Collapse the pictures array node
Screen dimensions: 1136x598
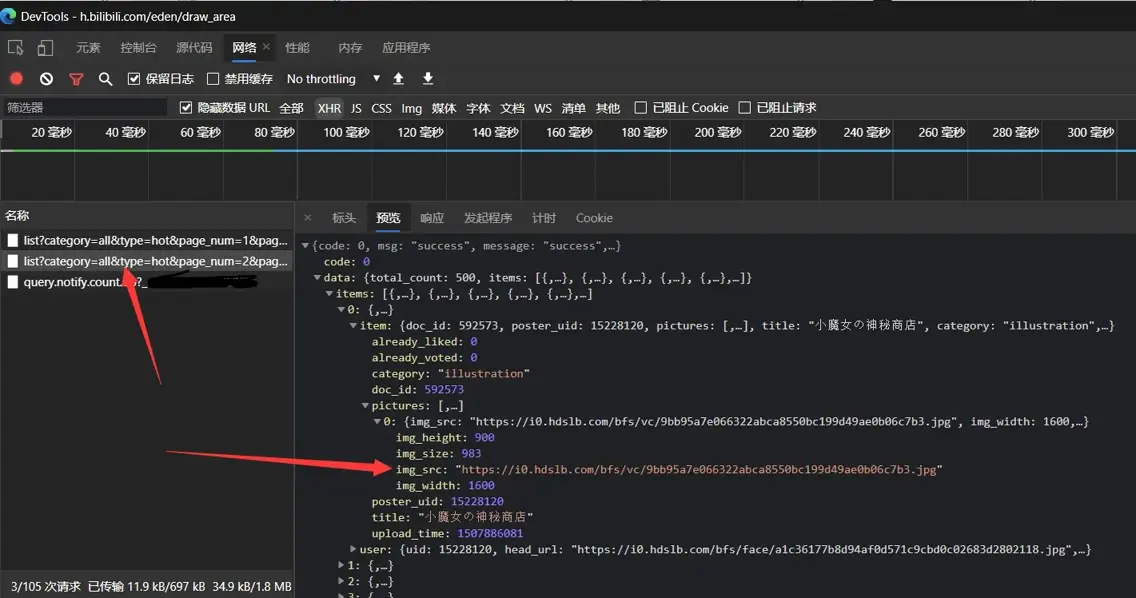[366, 406]
